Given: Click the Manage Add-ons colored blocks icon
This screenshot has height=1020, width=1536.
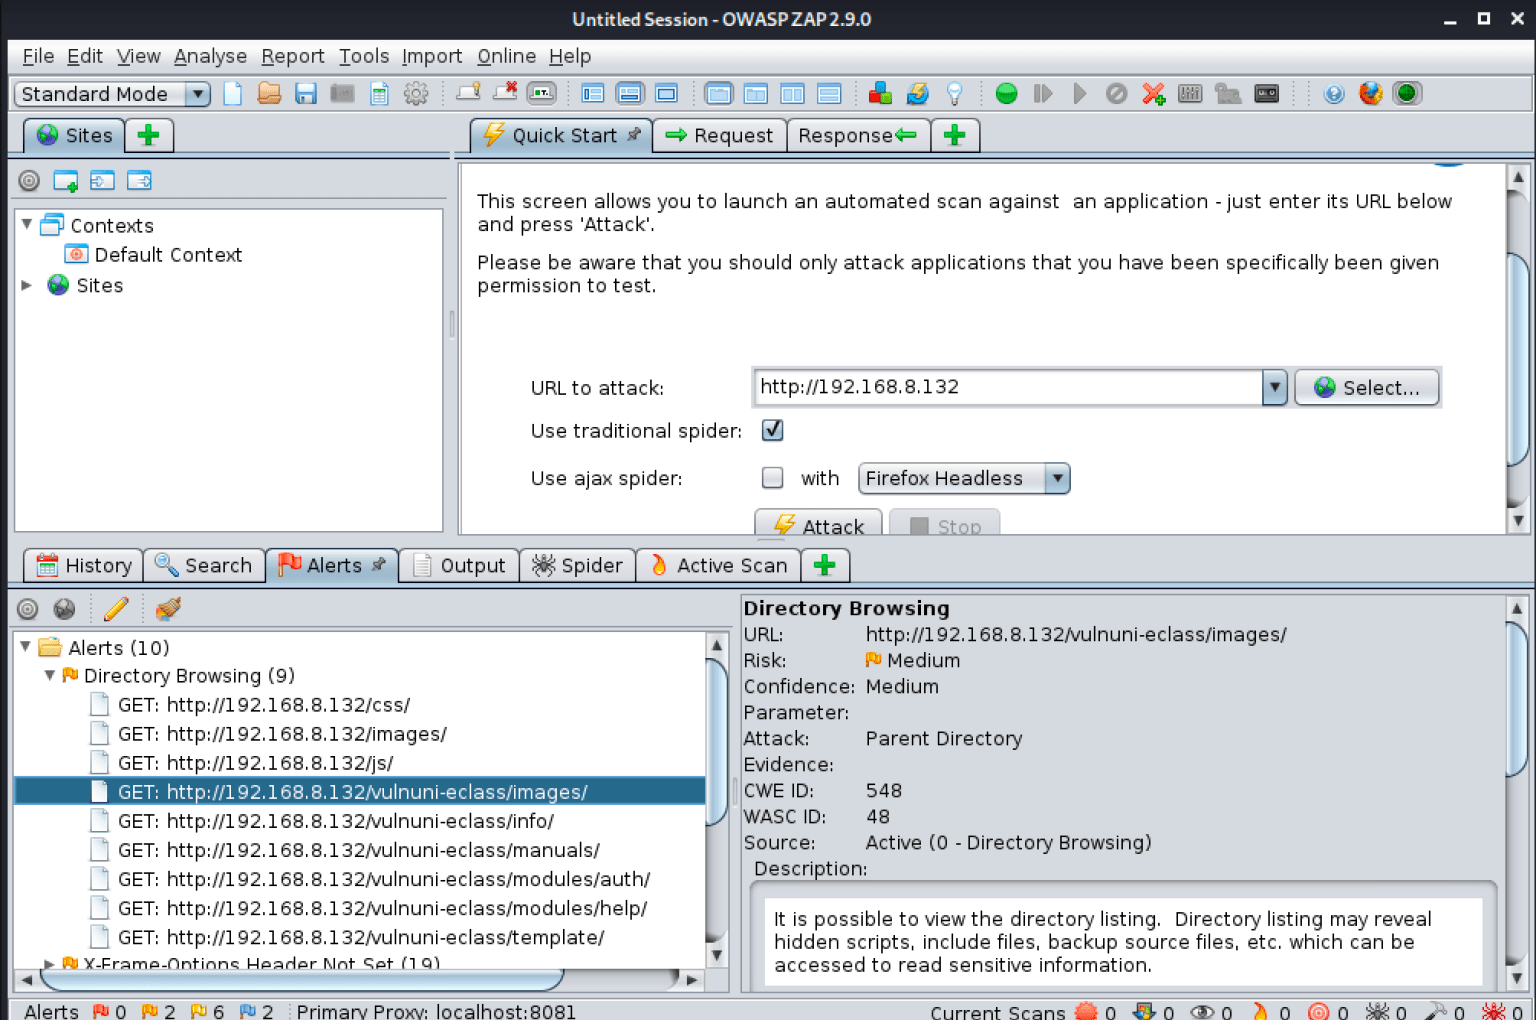Looking at the screenshot, I should (x=880, y=94).
